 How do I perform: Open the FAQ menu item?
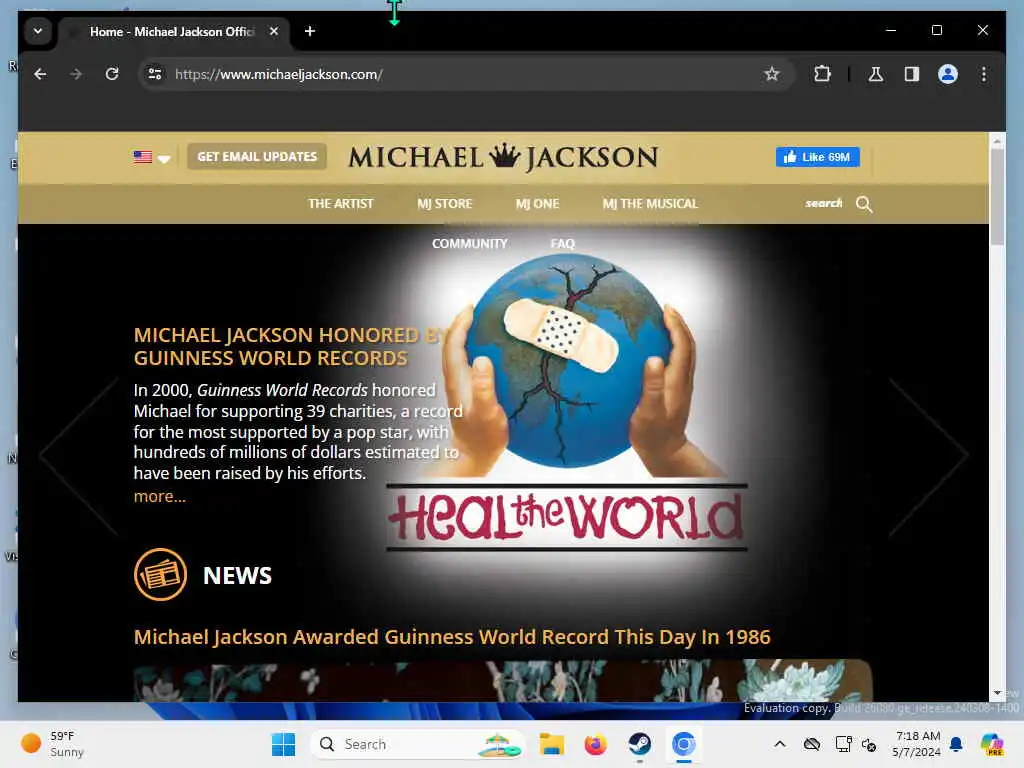pyautogui.click(x=563, y=244)
